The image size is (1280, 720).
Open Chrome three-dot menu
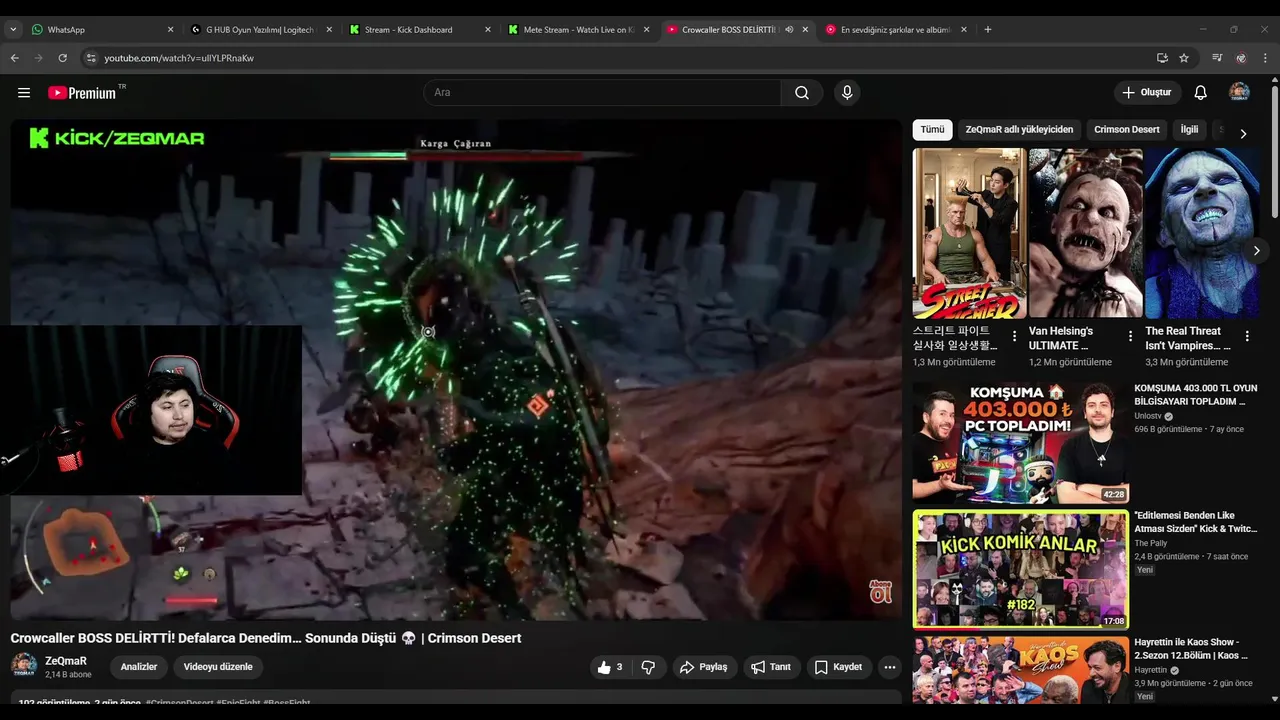point(1265,58)
